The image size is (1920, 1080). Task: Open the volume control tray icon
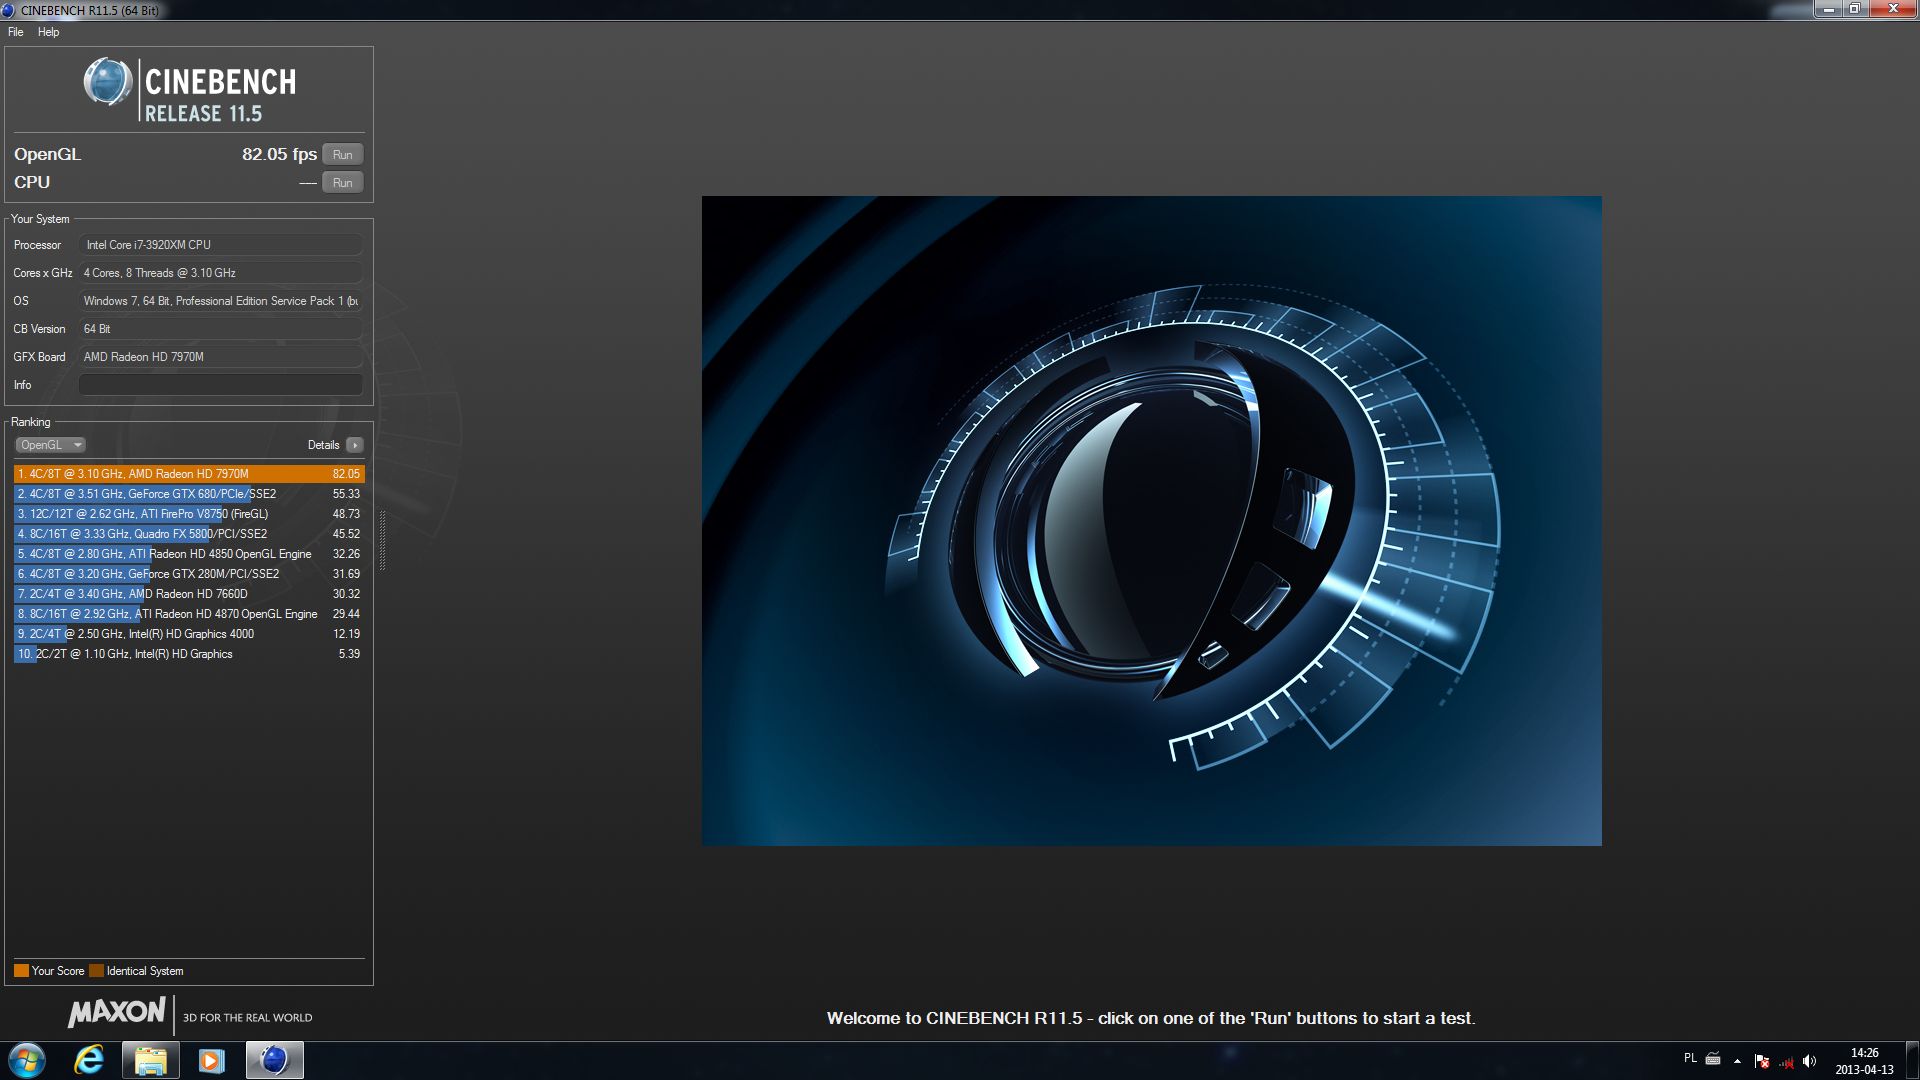pyautogui.click(x=1809, y=1061)
